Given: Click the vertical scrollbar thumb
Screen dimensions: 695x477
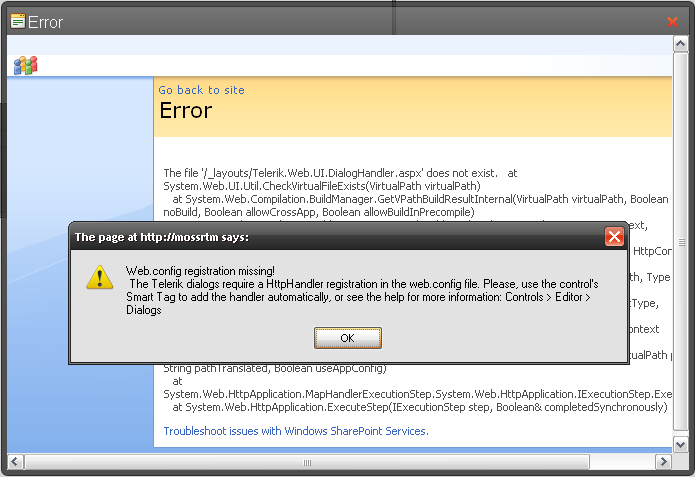Looking at the screenshot, I should pyautogui.click(x=680, y=242).
